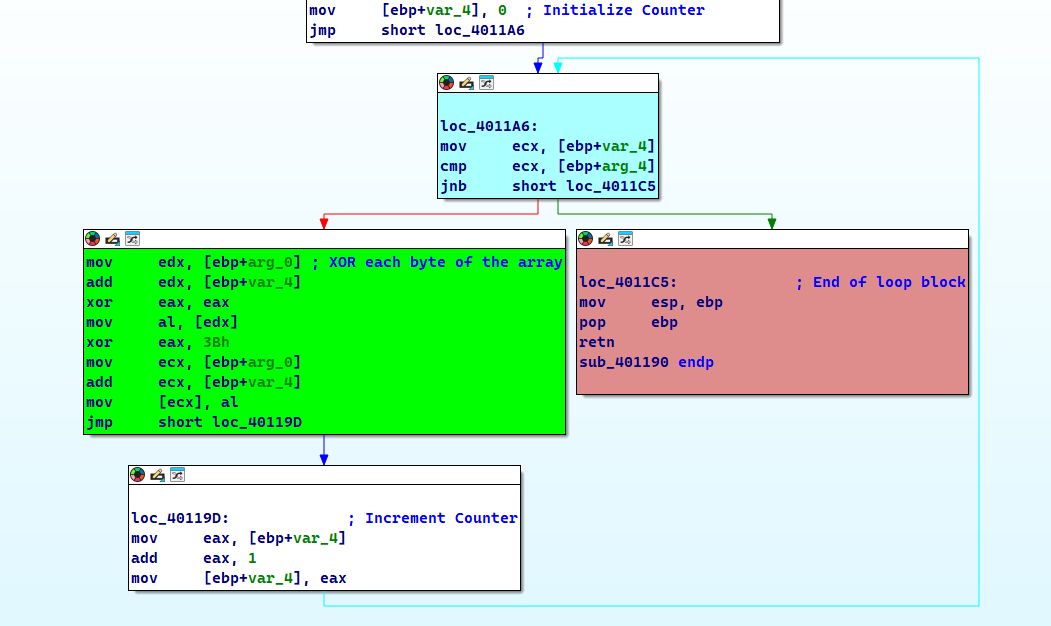Click the pencil edit icon on the loc_40119D node
1051x626 pixels.
(x=157, y=475)
